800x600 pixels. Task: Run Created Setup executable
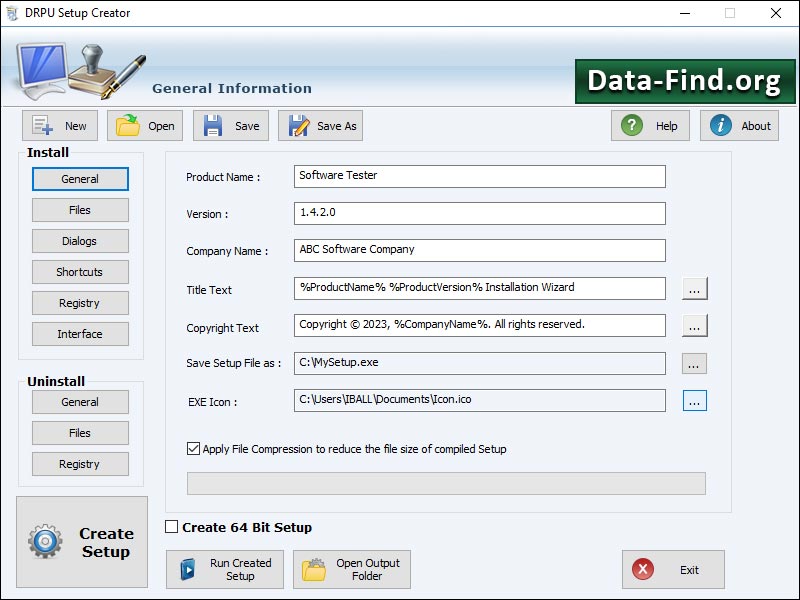pos(224,569)
